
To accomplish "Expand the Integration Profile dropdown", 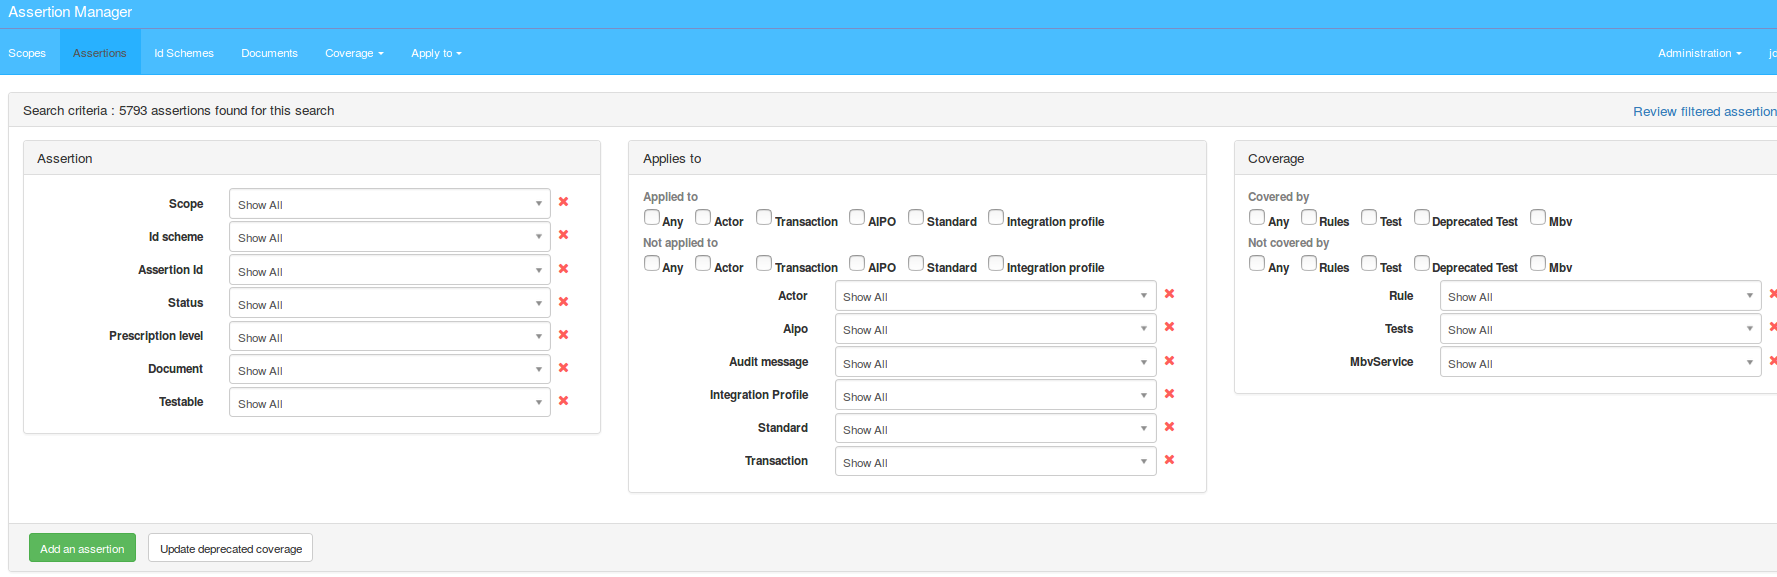I will click(x=995, y=396).
